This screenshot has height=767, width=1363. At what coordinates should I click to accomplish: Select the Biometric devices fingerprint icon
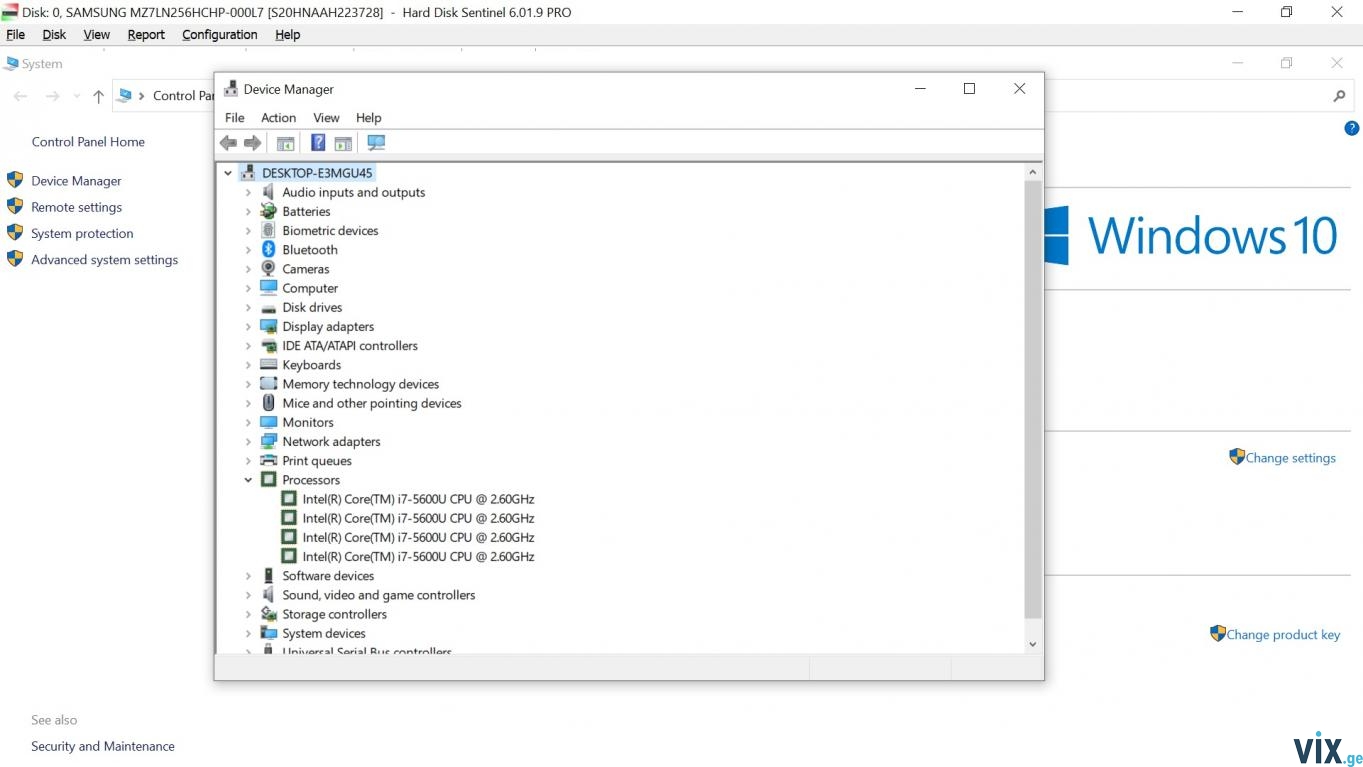(268, 230)
